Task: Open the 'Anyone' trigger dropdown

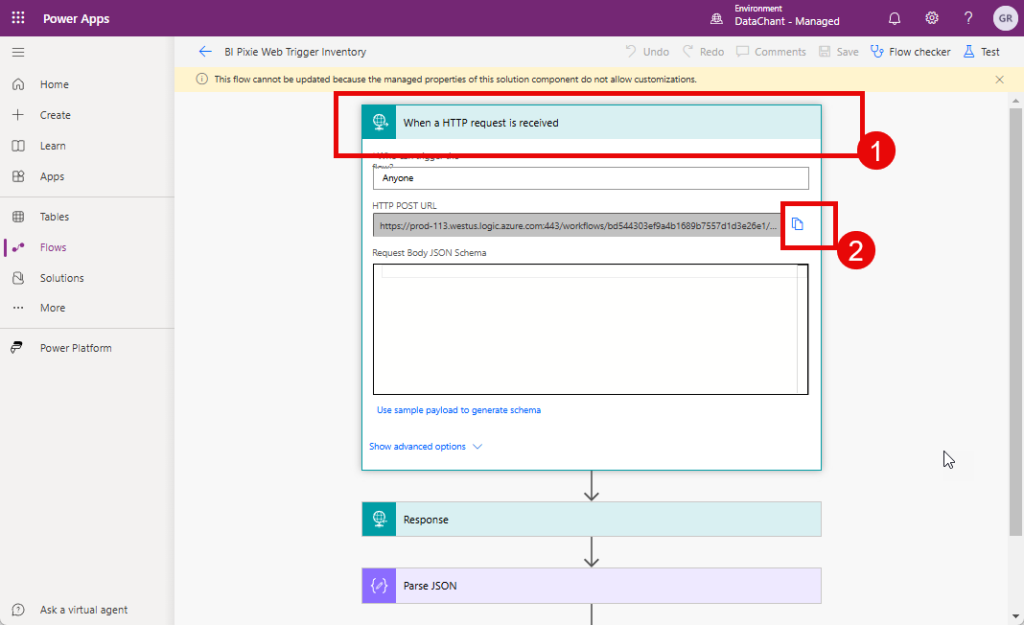Action: [590, 178]
